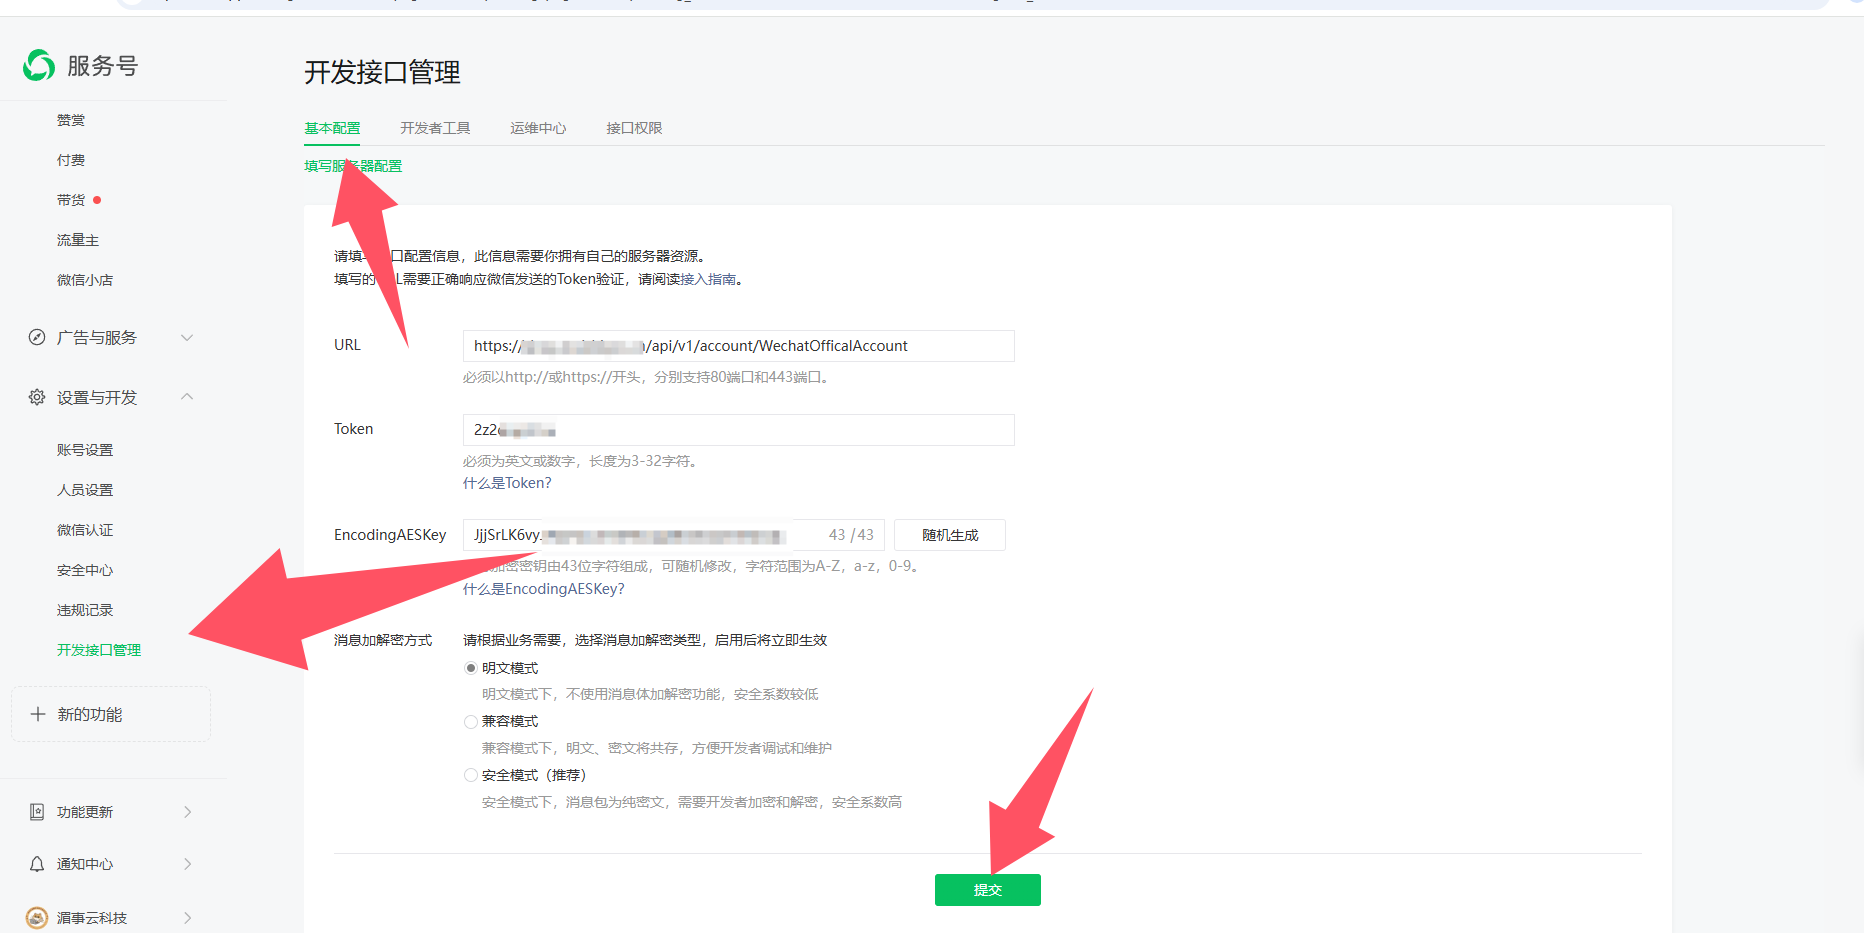Click the 设置与开发 gear icon
This screenshot has width=1864, height=933.
37,398
